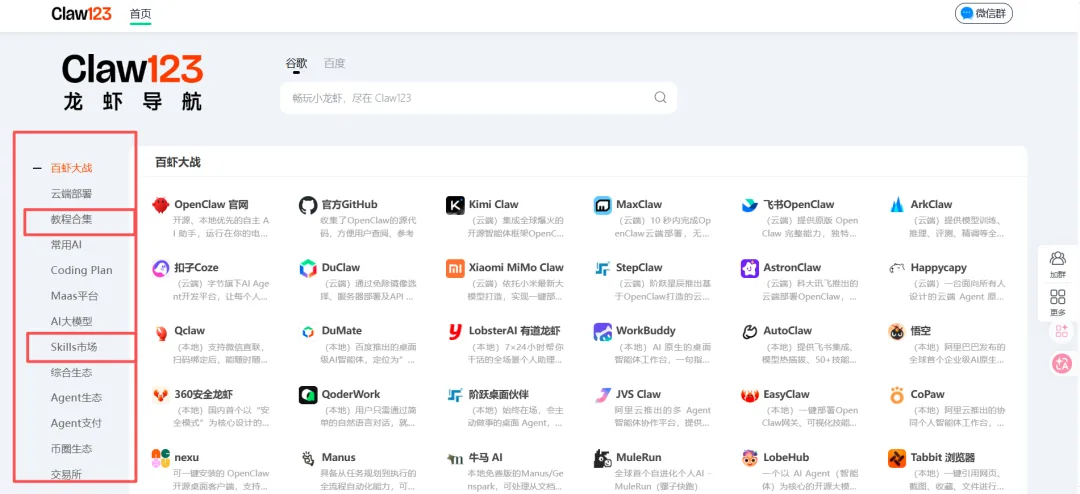Click the Qclaw red lobster icon
The width and height of the screenshot is (1080, 494).
click(x=160, y=331)
